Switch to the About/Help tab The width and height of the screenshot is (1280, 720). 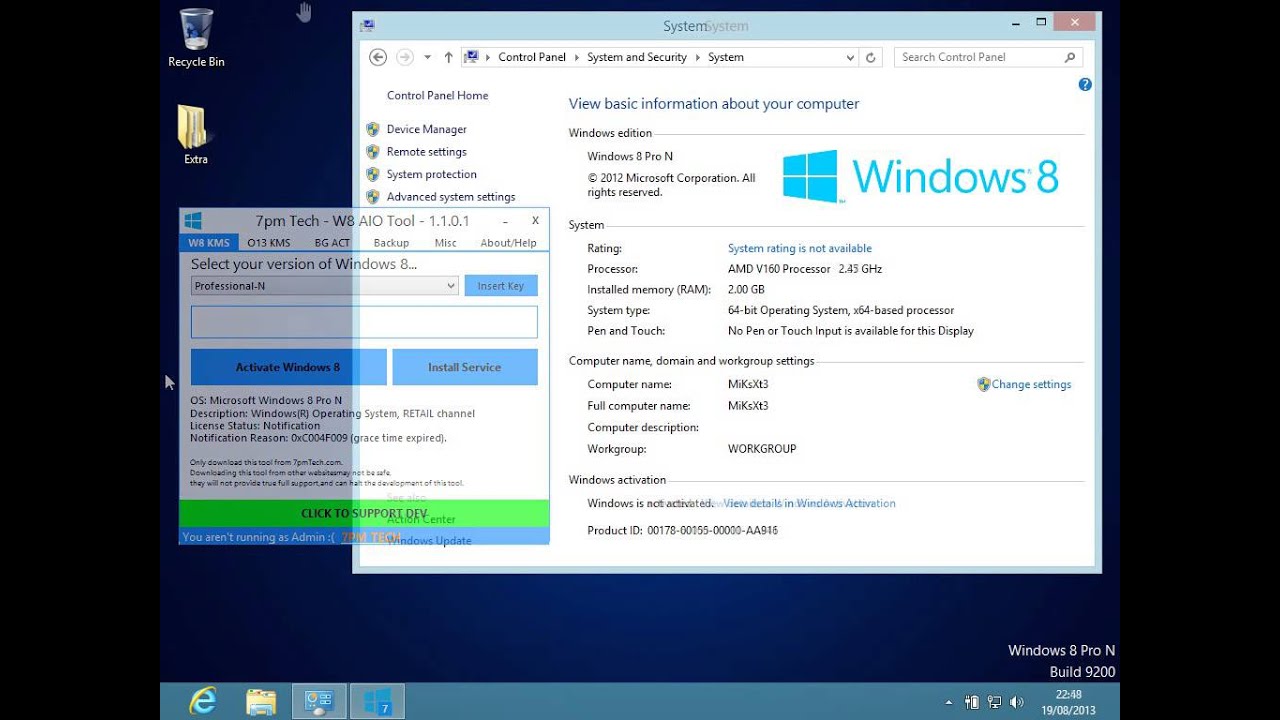pyautogui.click(x=508, y=243)
